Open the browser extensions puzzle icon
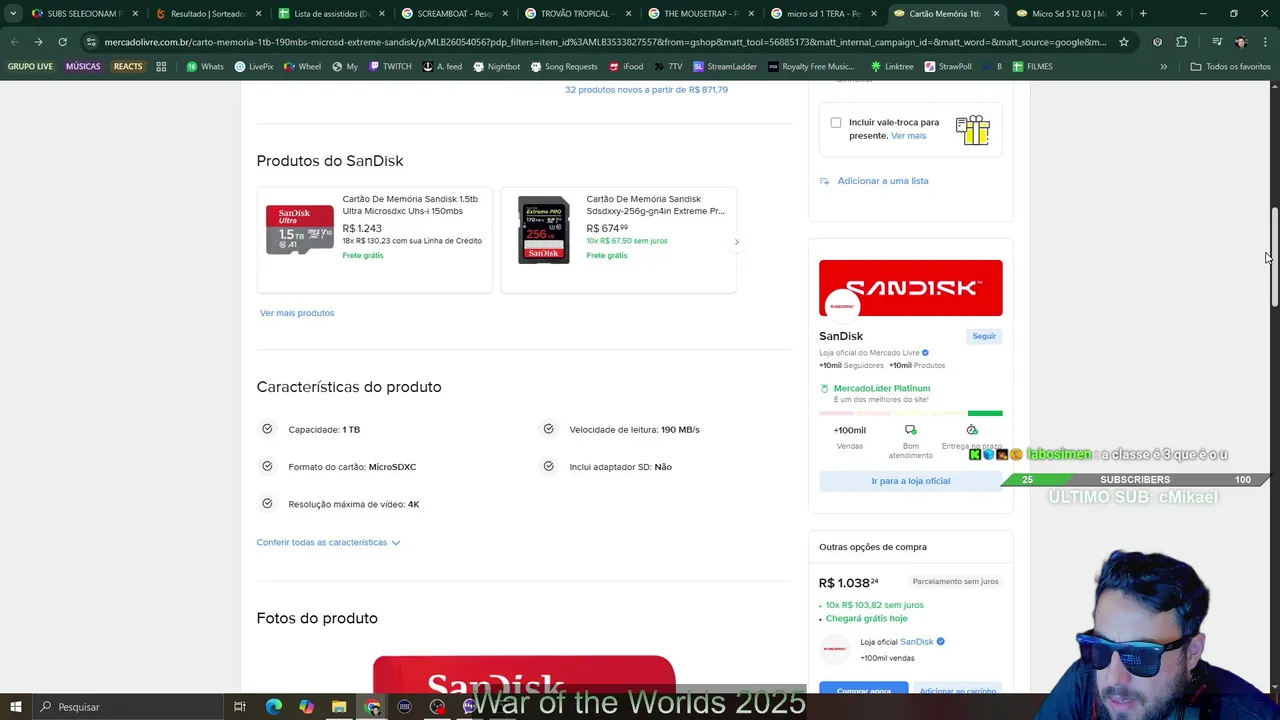 [x=1182, y=42]
